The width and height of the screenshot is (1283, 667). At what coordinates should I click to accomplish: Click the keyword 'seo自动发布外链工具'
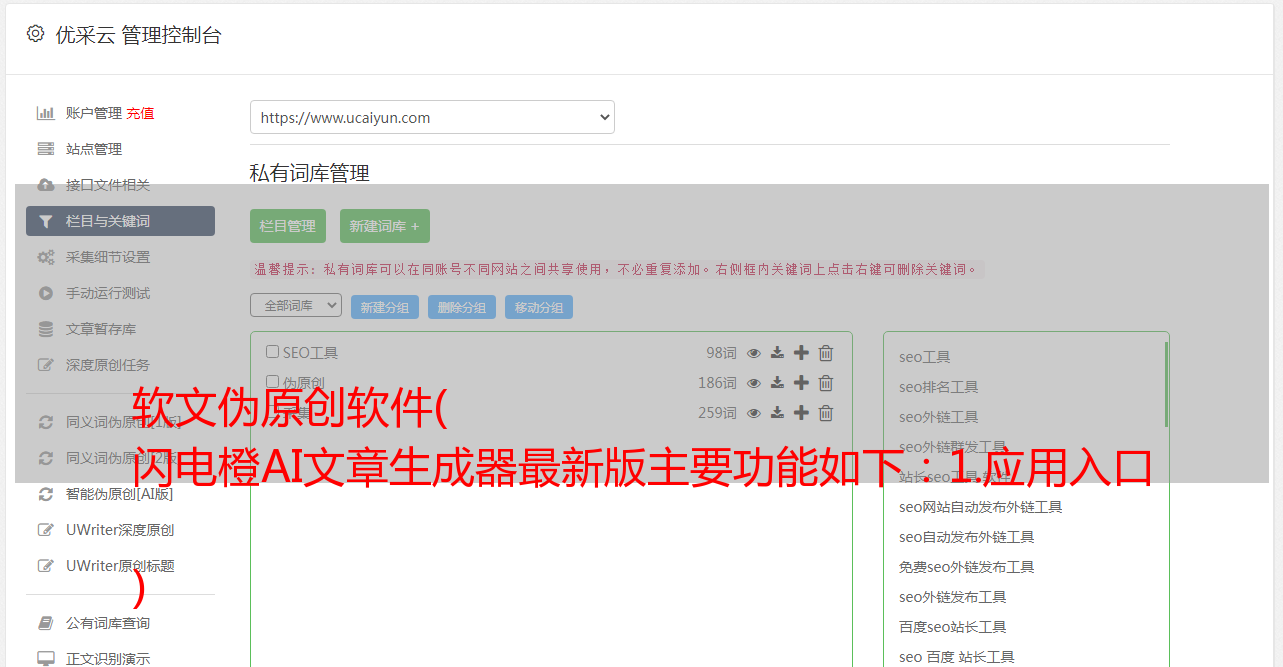(x=967, y=537)
